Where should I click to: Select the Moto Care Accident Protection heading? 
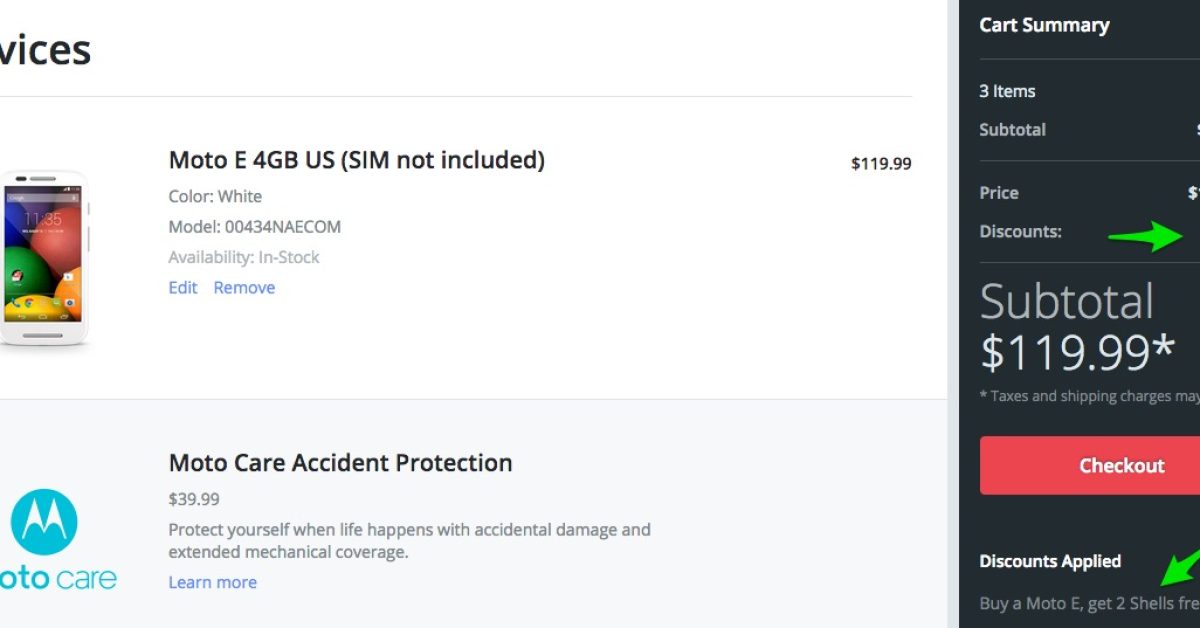340,463
